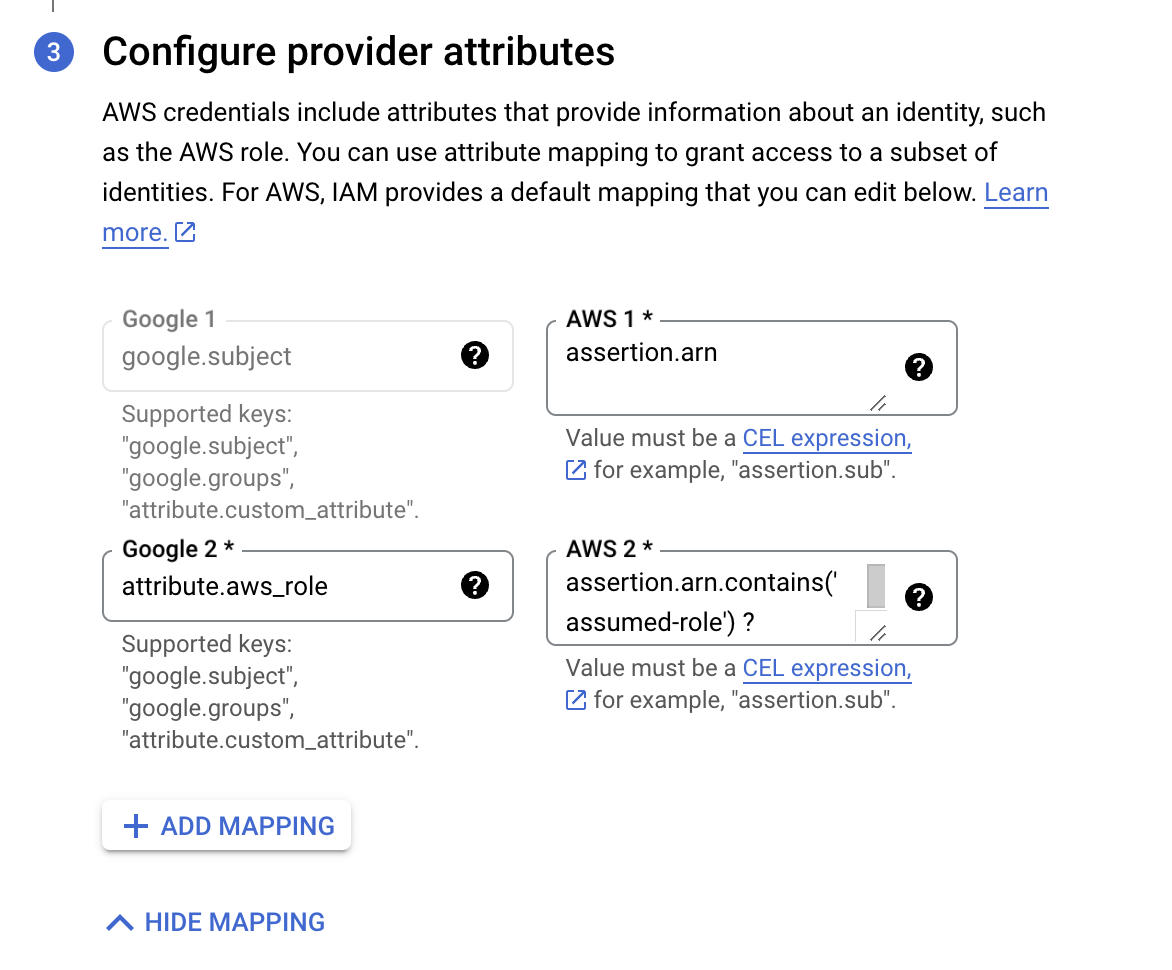Open the CEL expression link under AWS 2
The width and height of the screenshot is (1172, 970).
[x=826, y=668]
